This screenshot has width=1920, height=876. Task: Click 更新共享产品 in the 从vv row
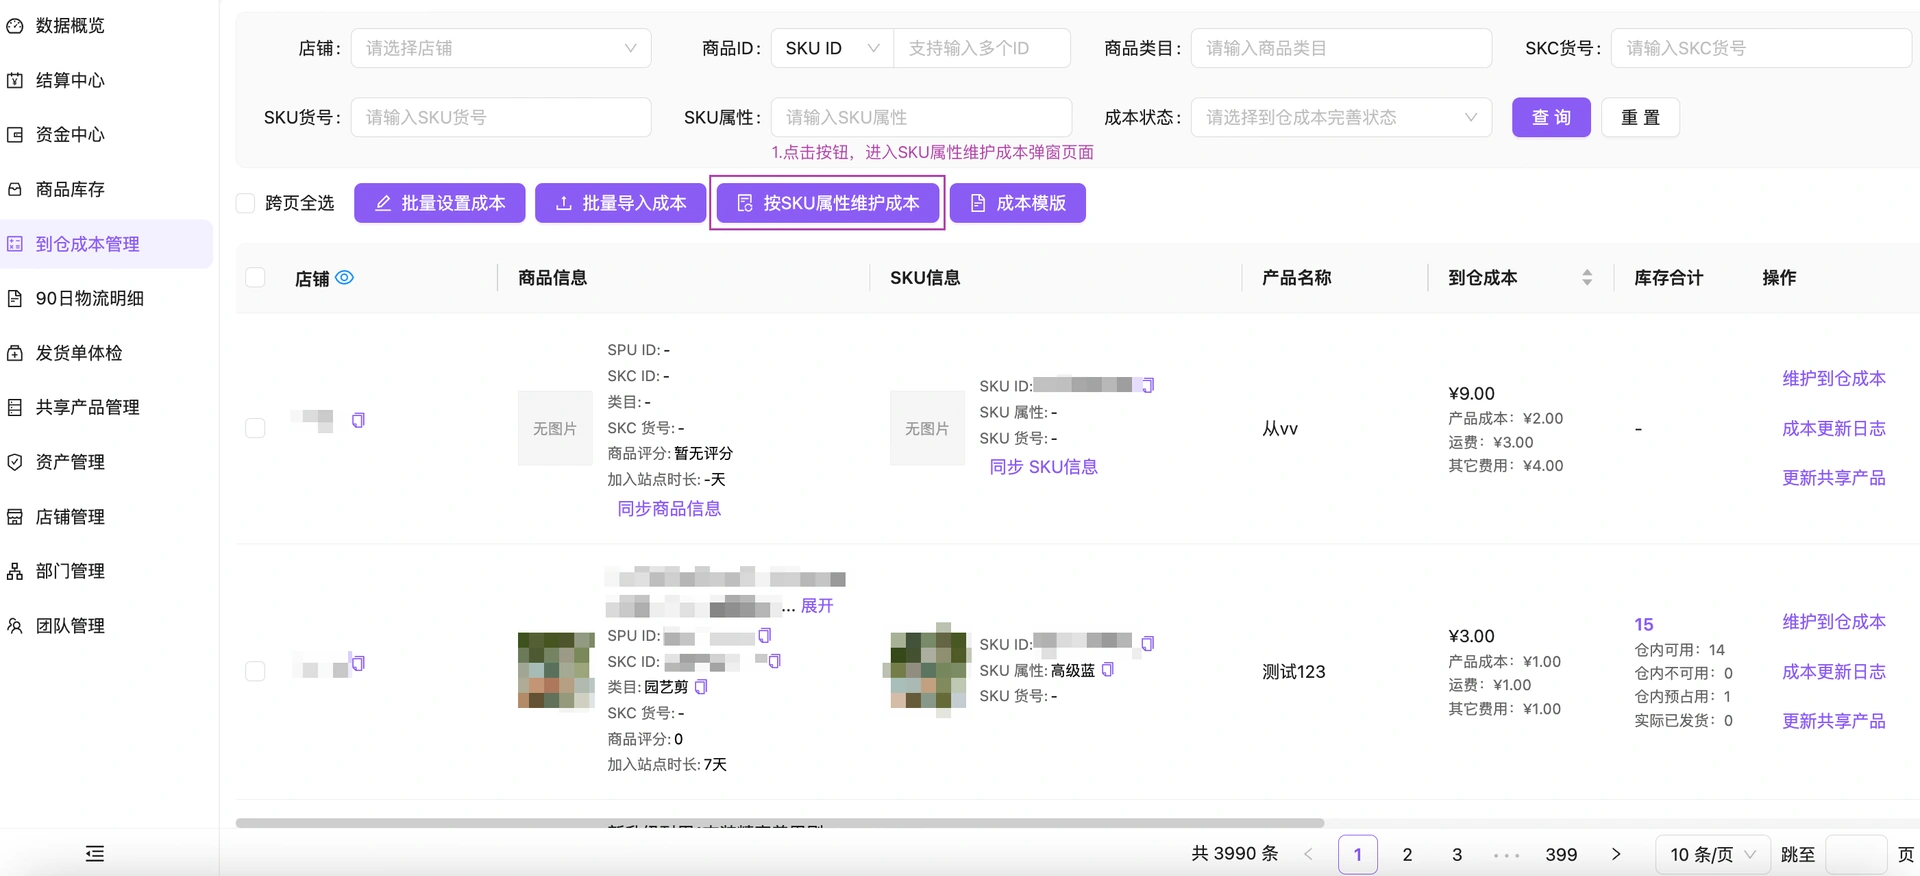[1833, 478]
